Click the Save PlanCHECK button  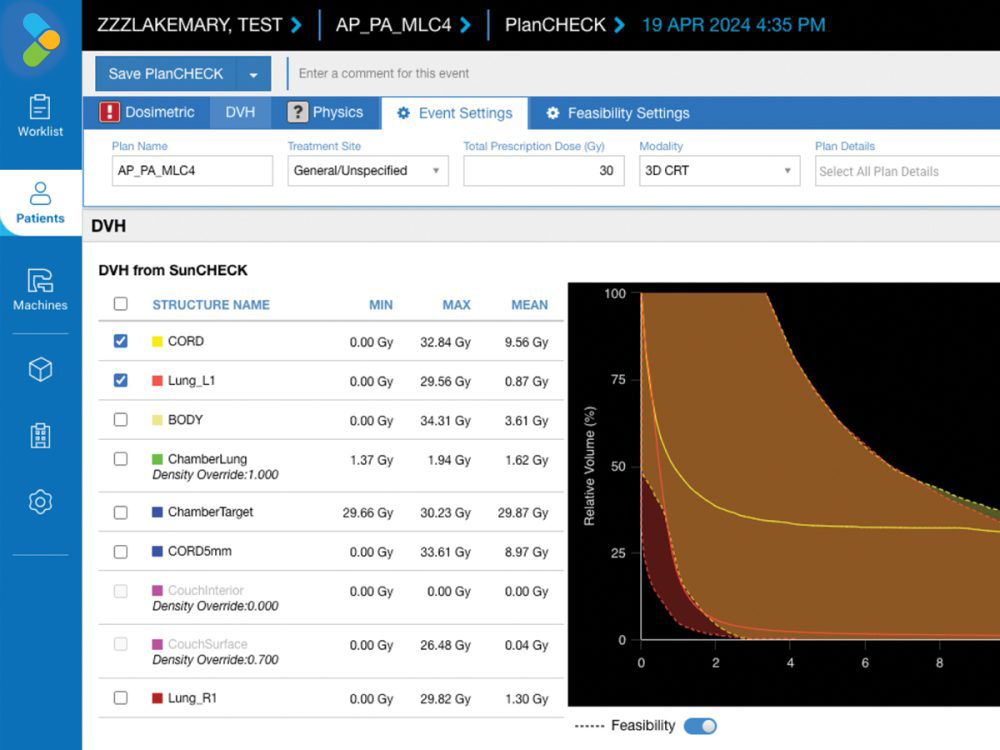click(166, 74)
